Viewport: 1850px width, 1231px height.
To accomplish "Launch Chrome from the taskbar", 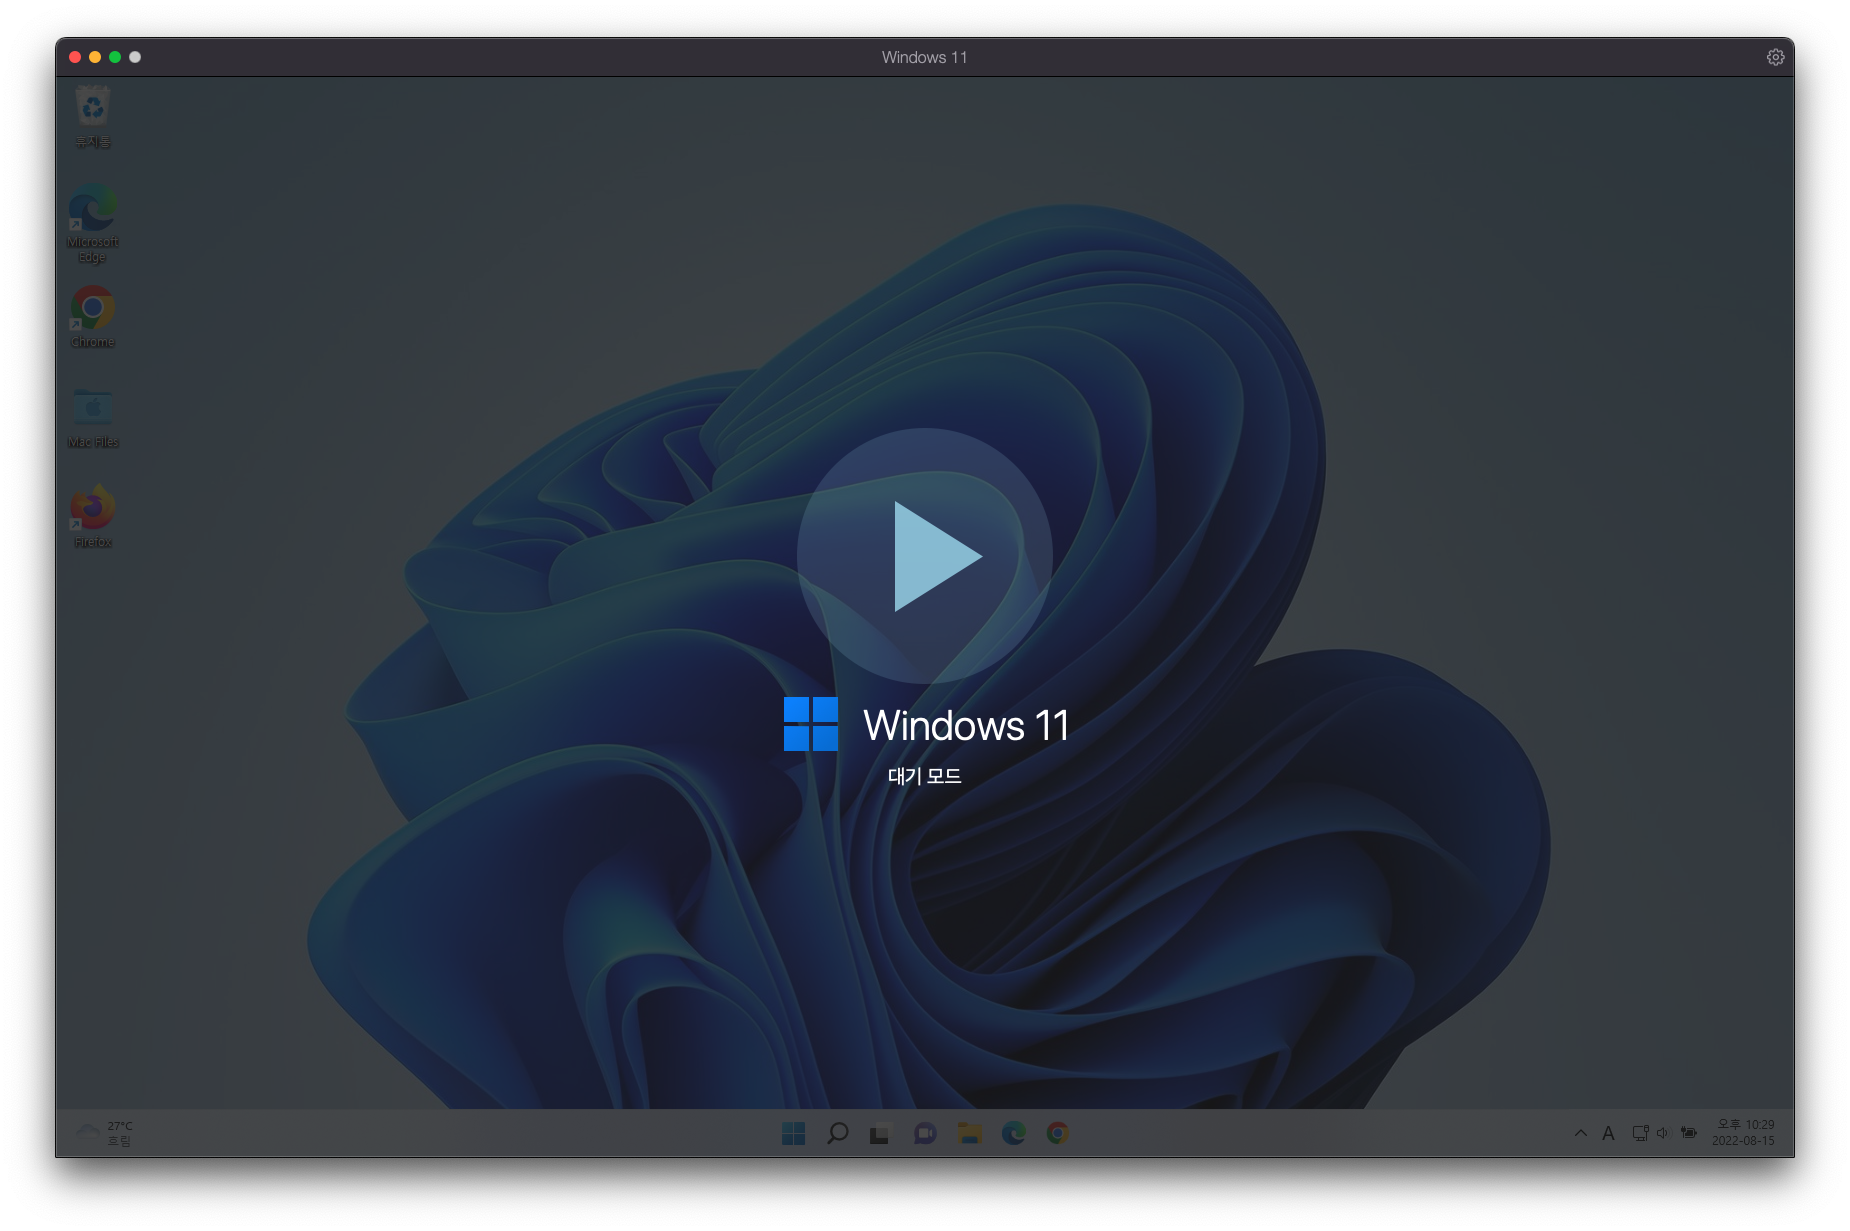I will [x=1058, y=1133].
